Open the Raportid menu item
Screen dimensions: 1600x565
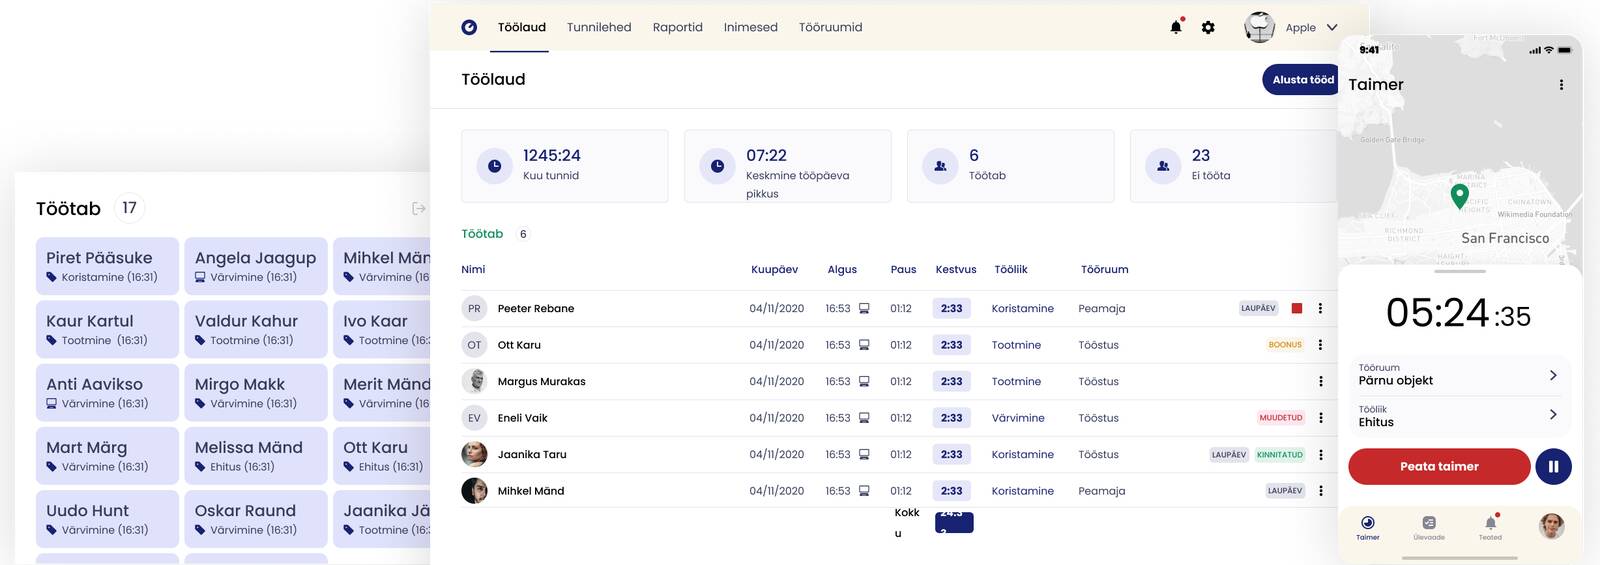tap(677, 27)
